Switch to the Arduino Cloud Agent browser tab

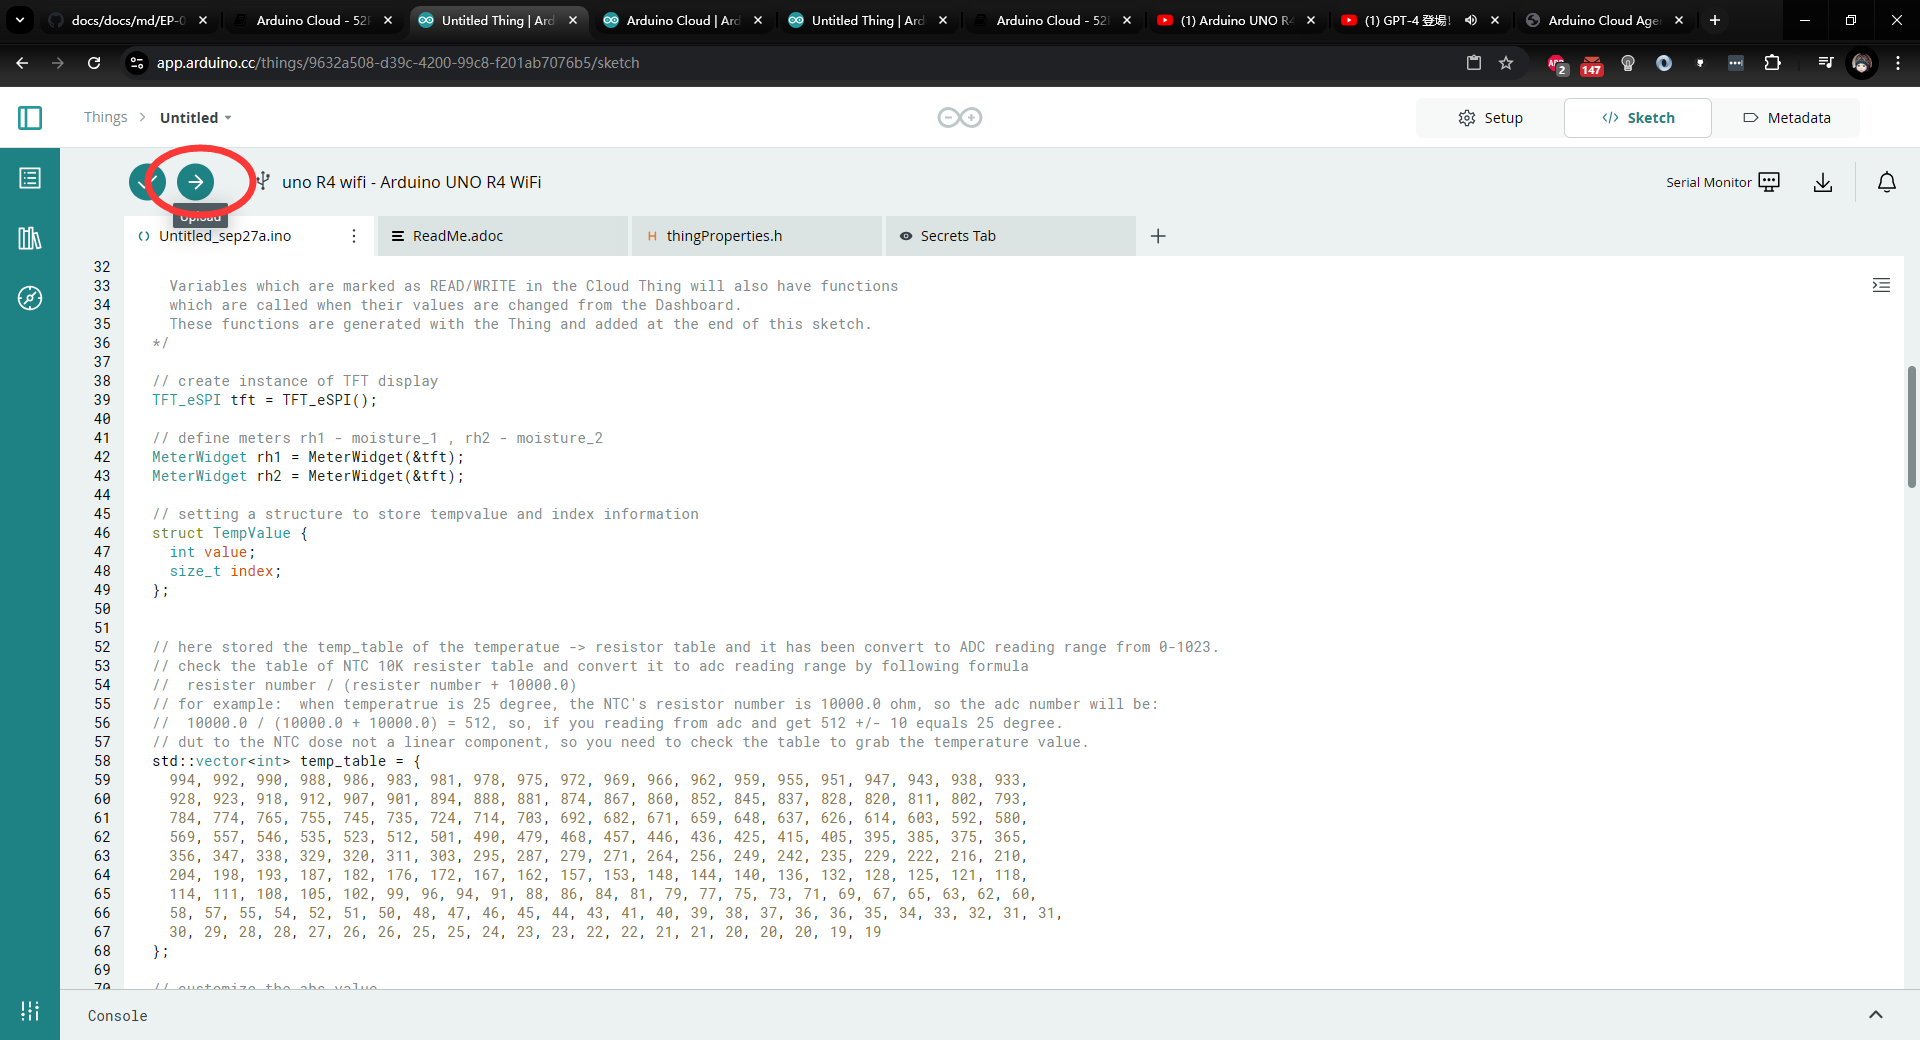[1604, 20]
